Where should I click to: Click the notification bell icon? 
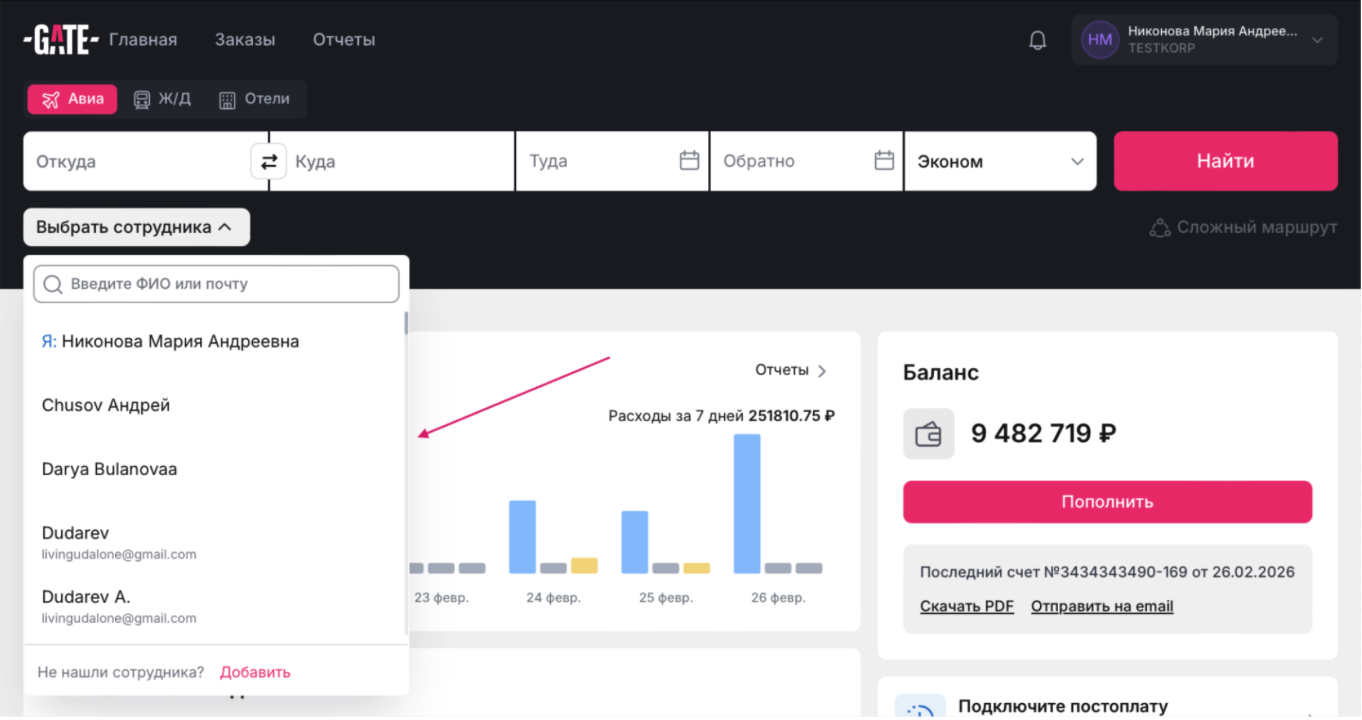coord(1038,40)
